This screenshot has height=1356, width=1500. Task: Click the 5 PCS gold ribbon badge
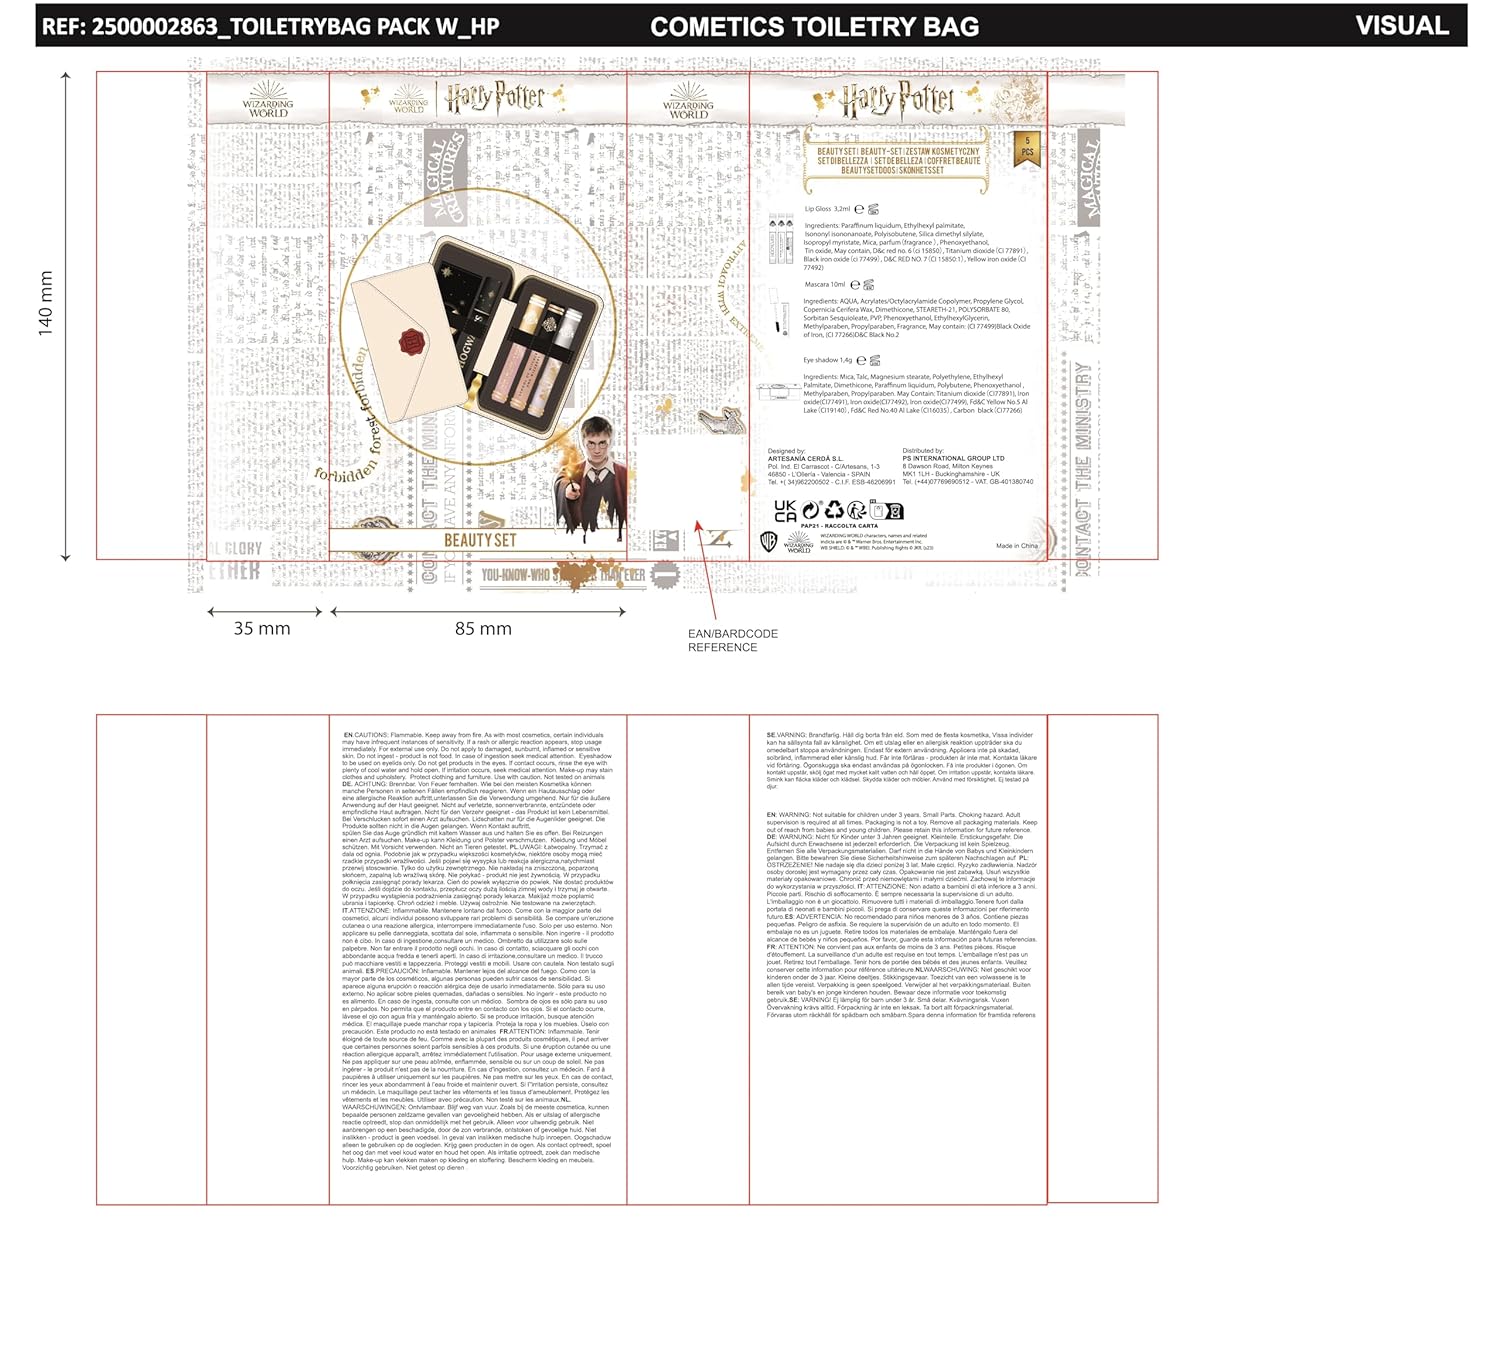point(1028,150)
